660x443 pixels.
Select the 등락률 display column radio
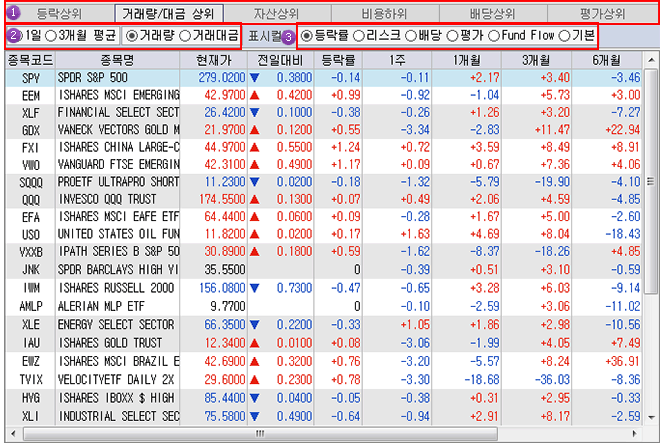325,36
